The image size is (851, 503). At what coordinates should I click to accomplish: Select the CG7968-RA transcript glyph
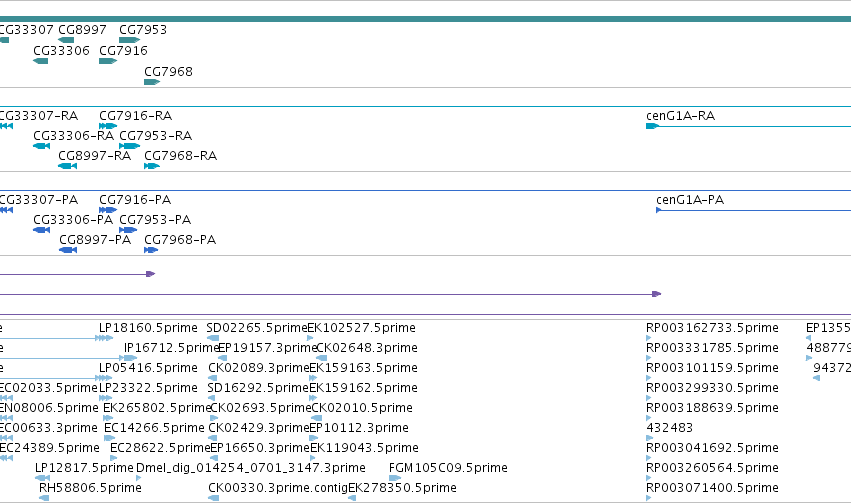152,166
